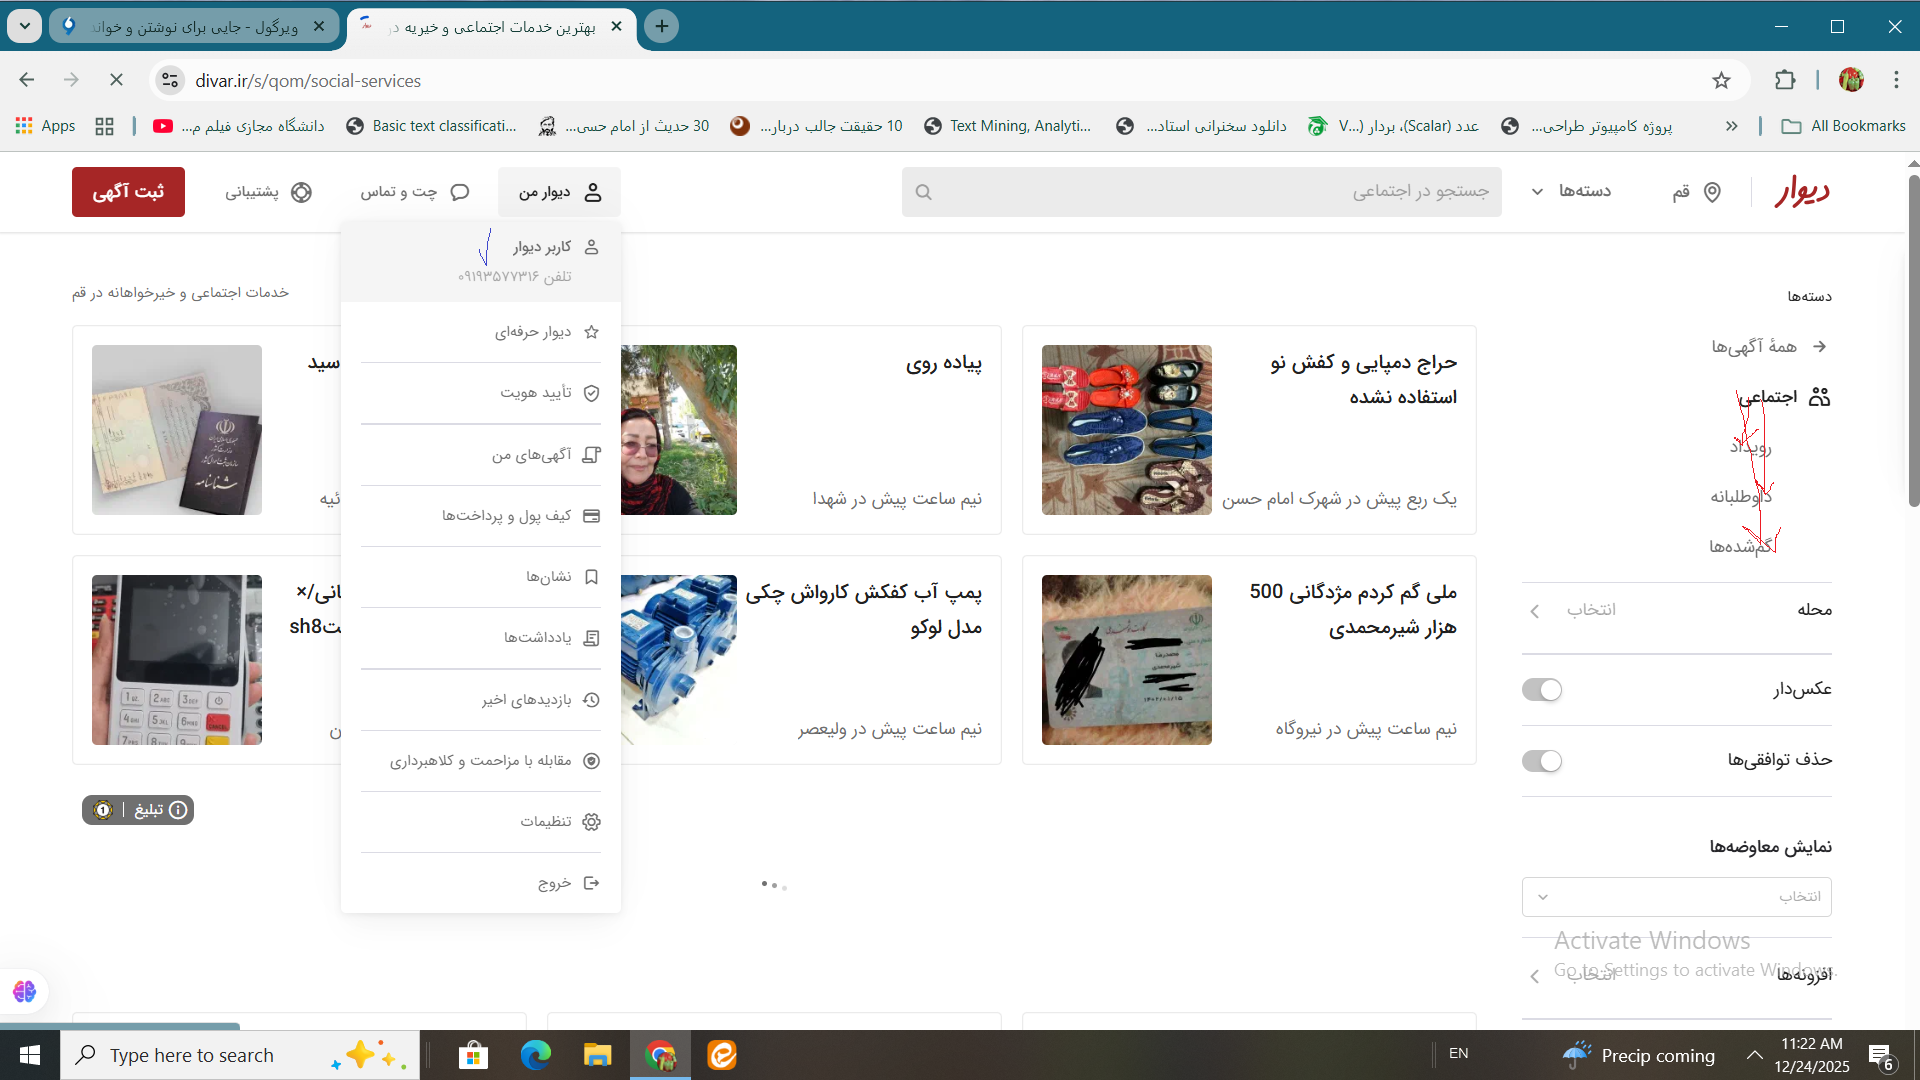This screenshot has height=1080, width=1920.
Task: Click the gear icon for تنظیمات
Action: (591, 822)
